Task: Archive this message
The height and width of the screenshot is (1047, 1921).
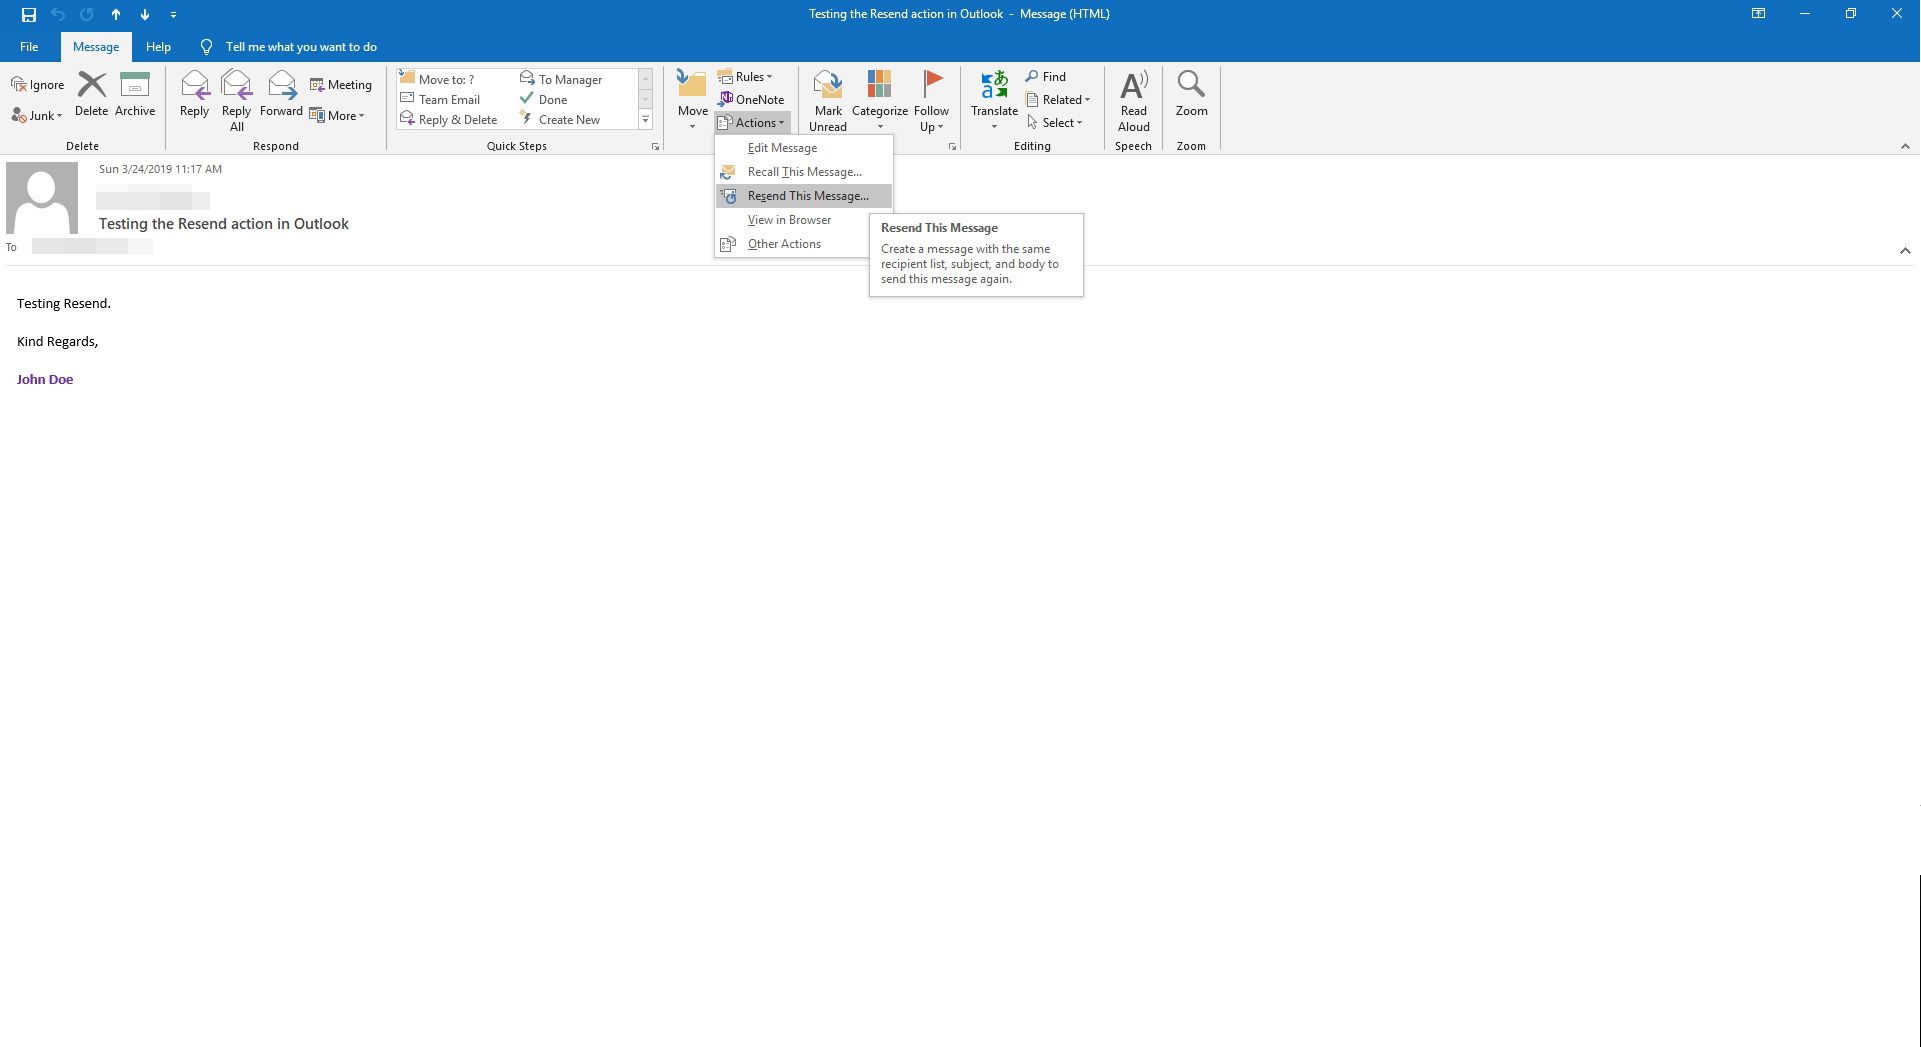Action: coord(135,94)
